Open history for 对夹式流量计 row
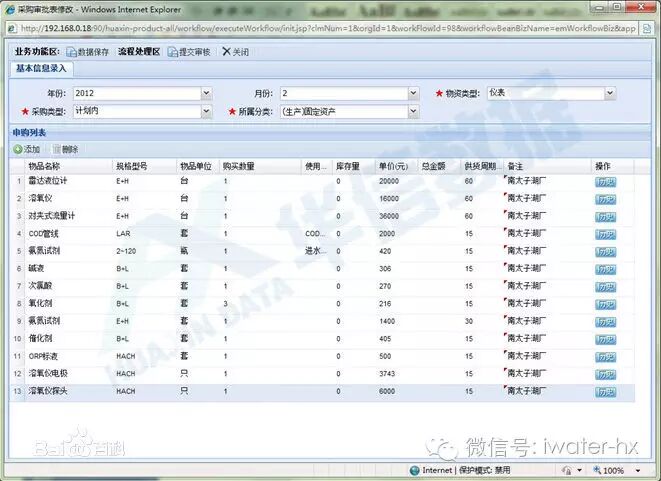The width and height of the screenshot is (661, 481). point(605,217)
